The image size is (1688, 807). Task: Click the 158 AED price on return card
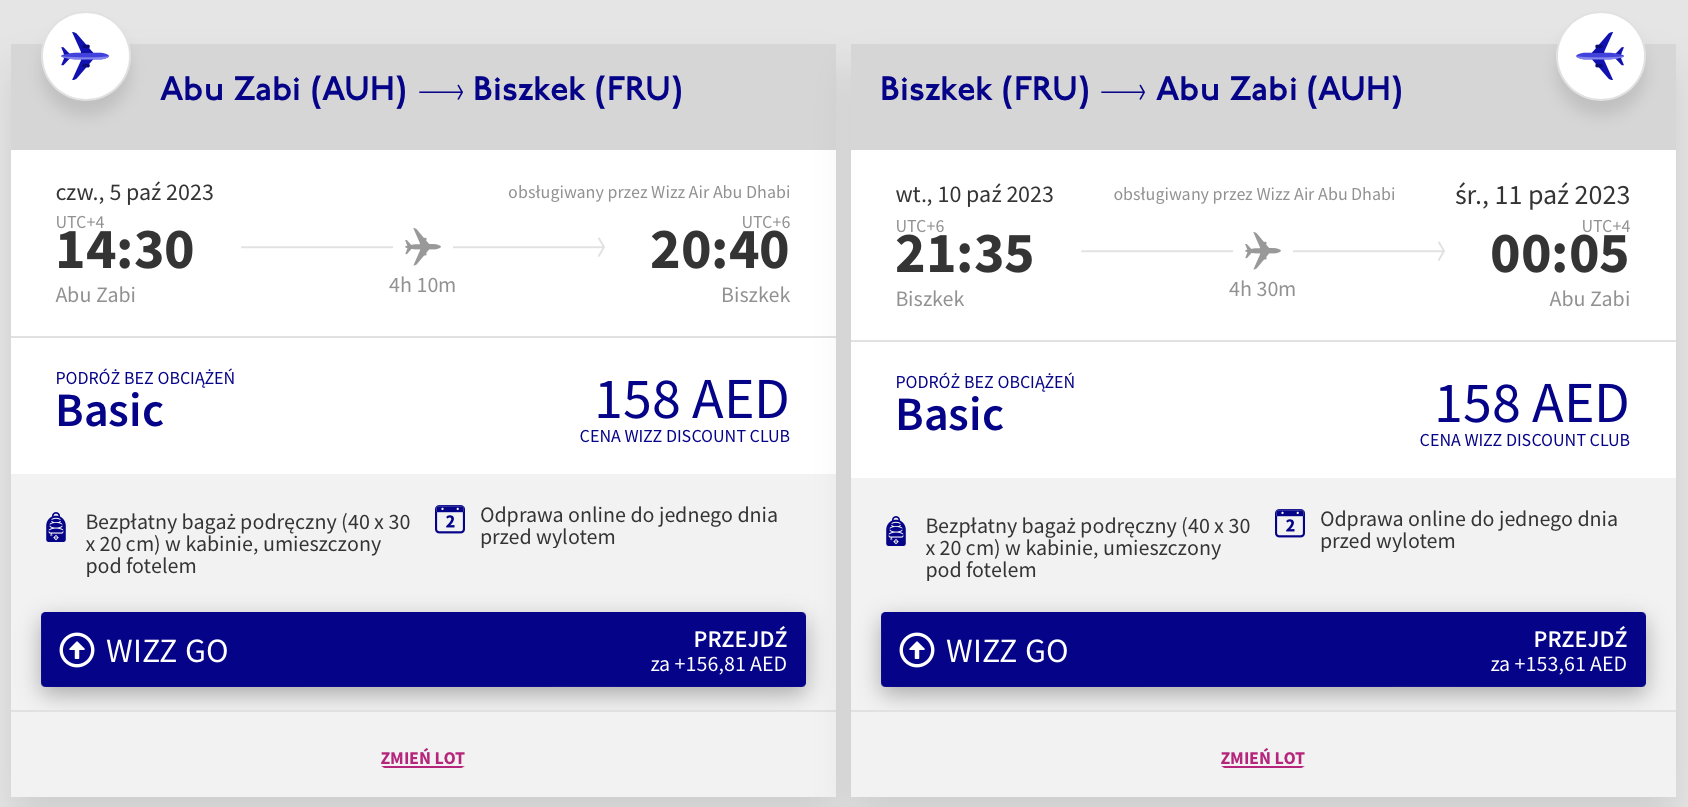tap(1531, 404)
